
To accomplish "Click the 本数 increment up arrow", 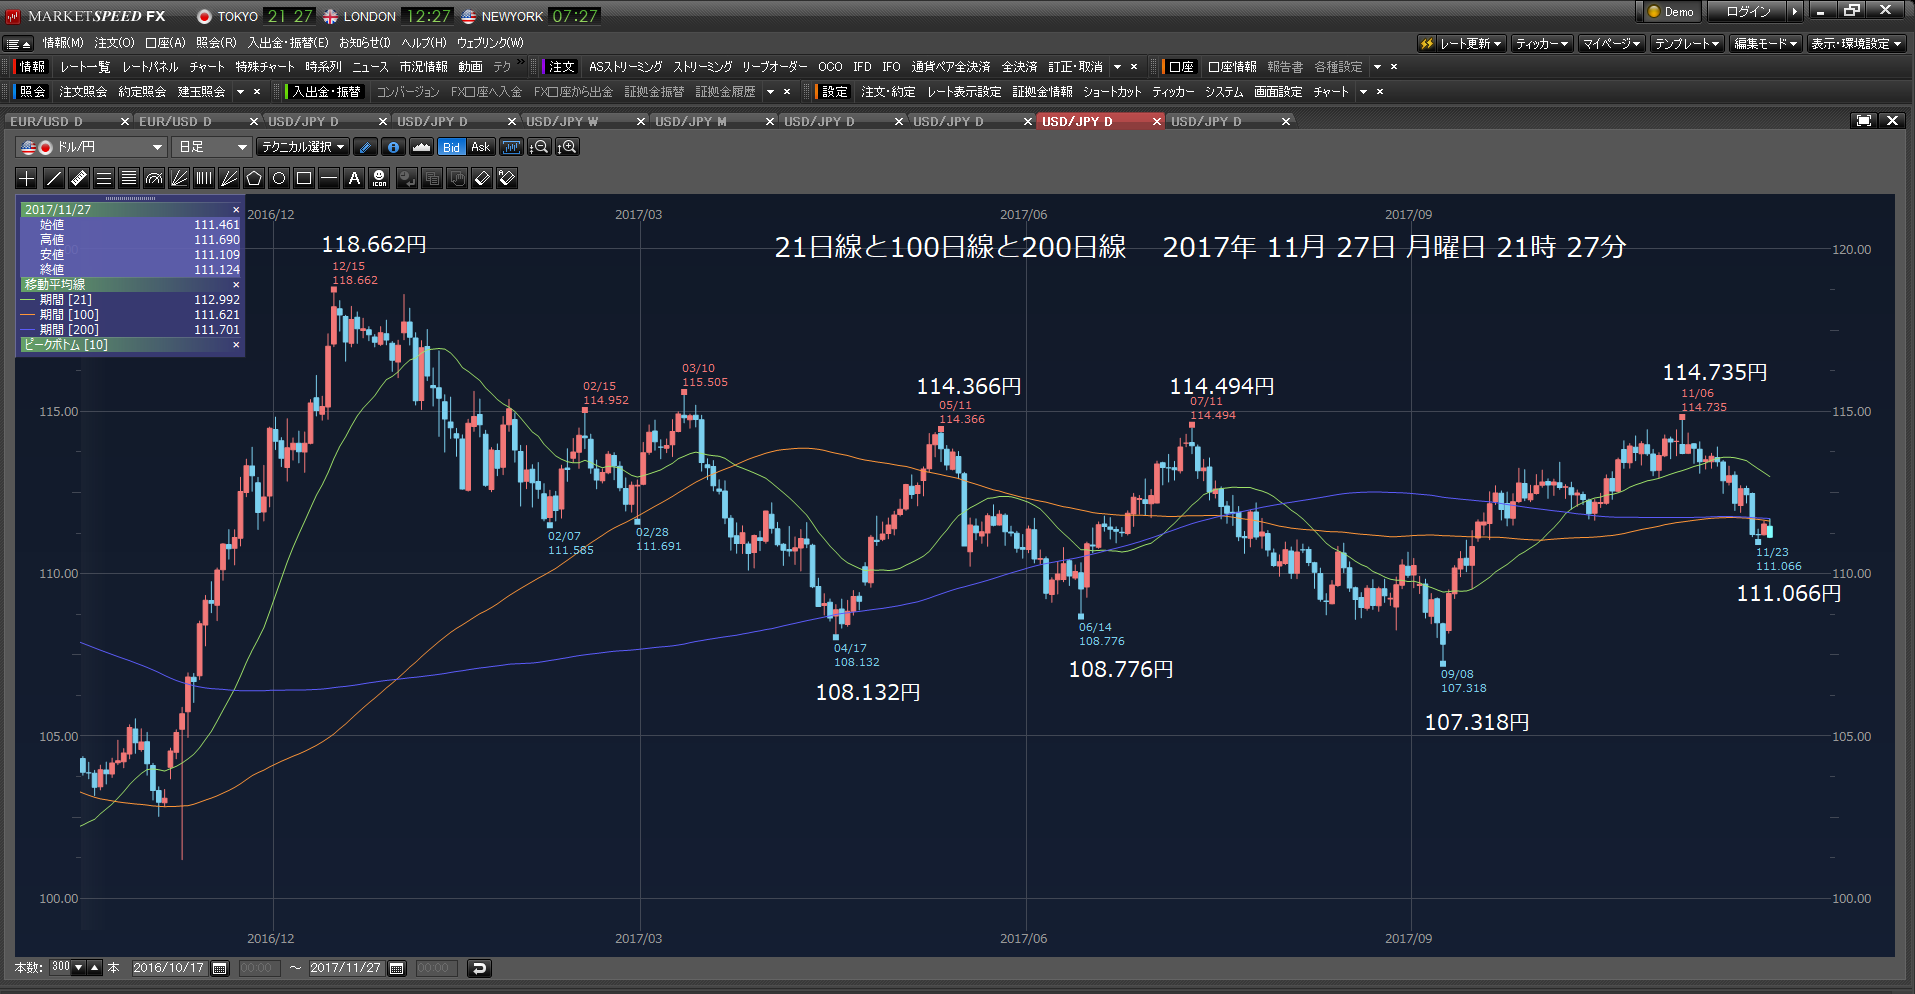I will tap(95, 968).
